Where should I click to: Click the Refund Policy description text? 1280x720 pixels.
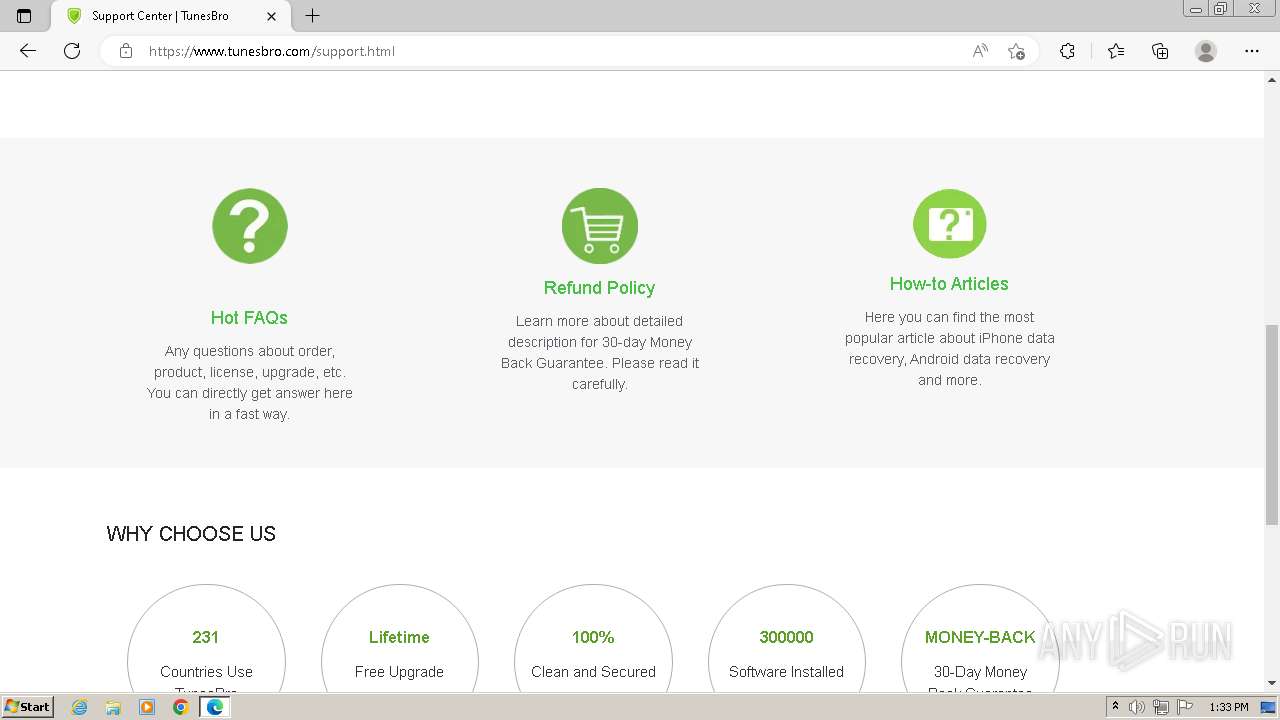tap(600, 352)
